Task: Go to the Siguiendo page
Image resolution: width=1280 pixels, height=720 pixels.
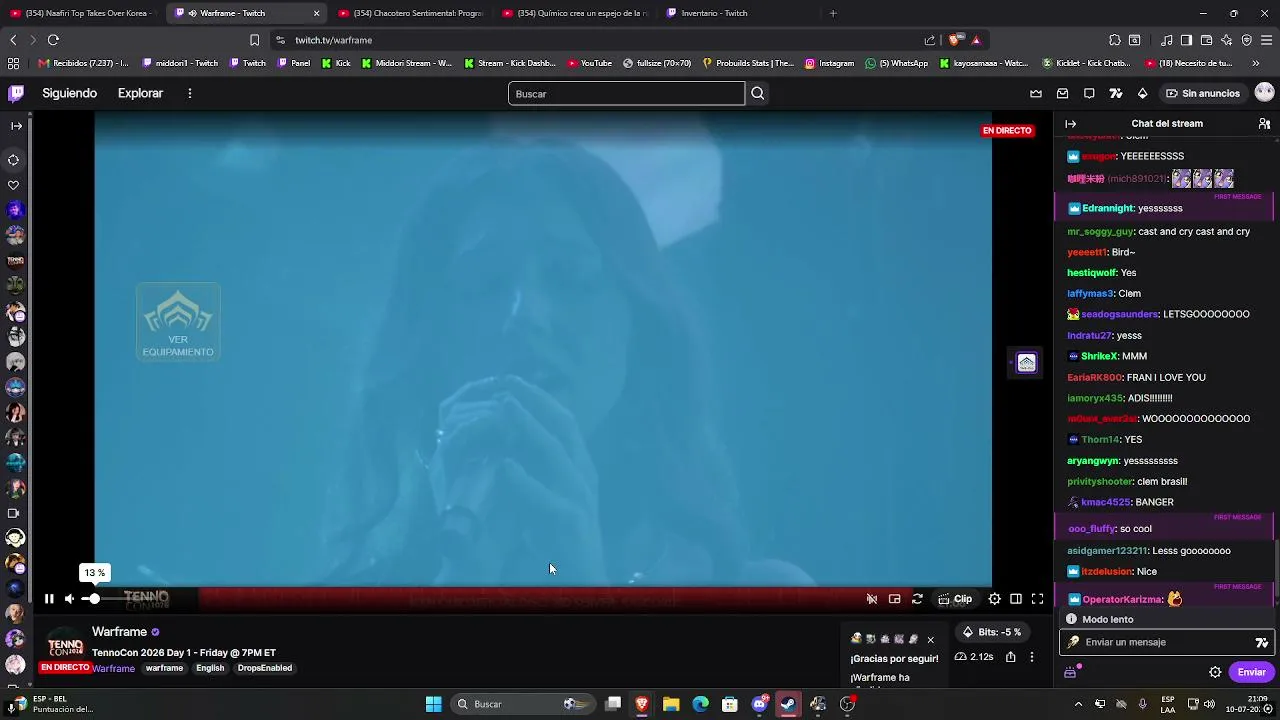Action: coord(70,93)
